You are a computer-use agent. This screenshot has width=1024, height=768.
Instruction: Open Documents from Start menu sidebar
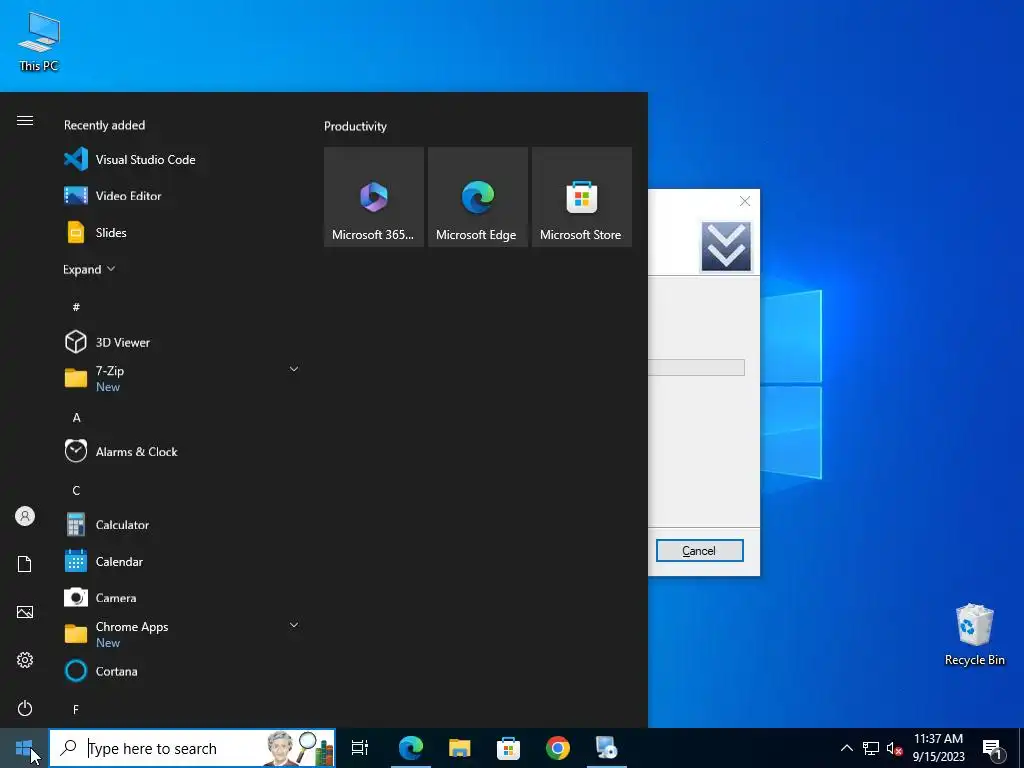[x=25, y=564]
